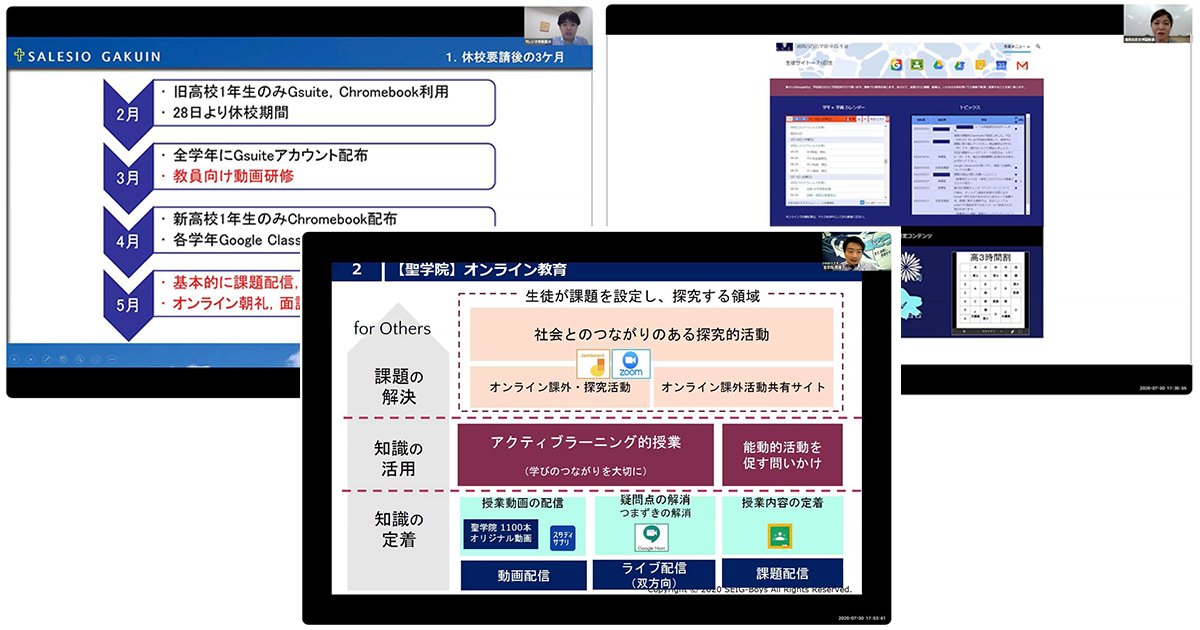
Task: Open the Gmail icon in the student portal
Action: click(x=1022, y=65)
